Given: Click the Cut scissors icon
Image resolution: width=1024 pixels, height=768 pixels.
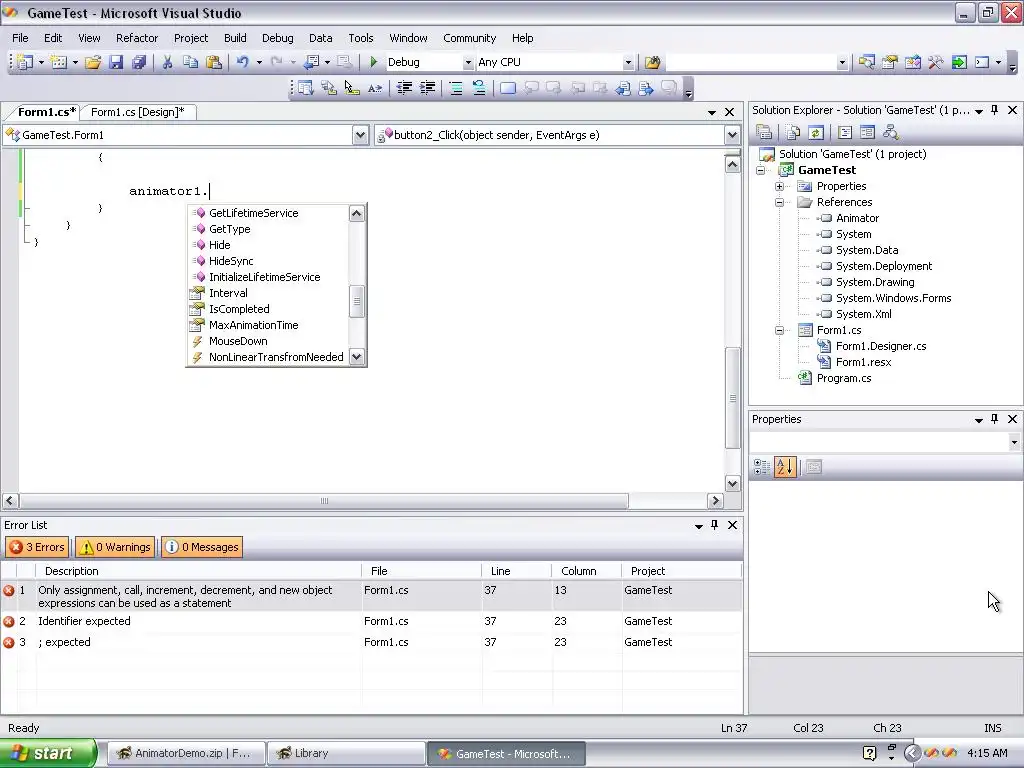Looking at the screenshot, I should [167, 62].
